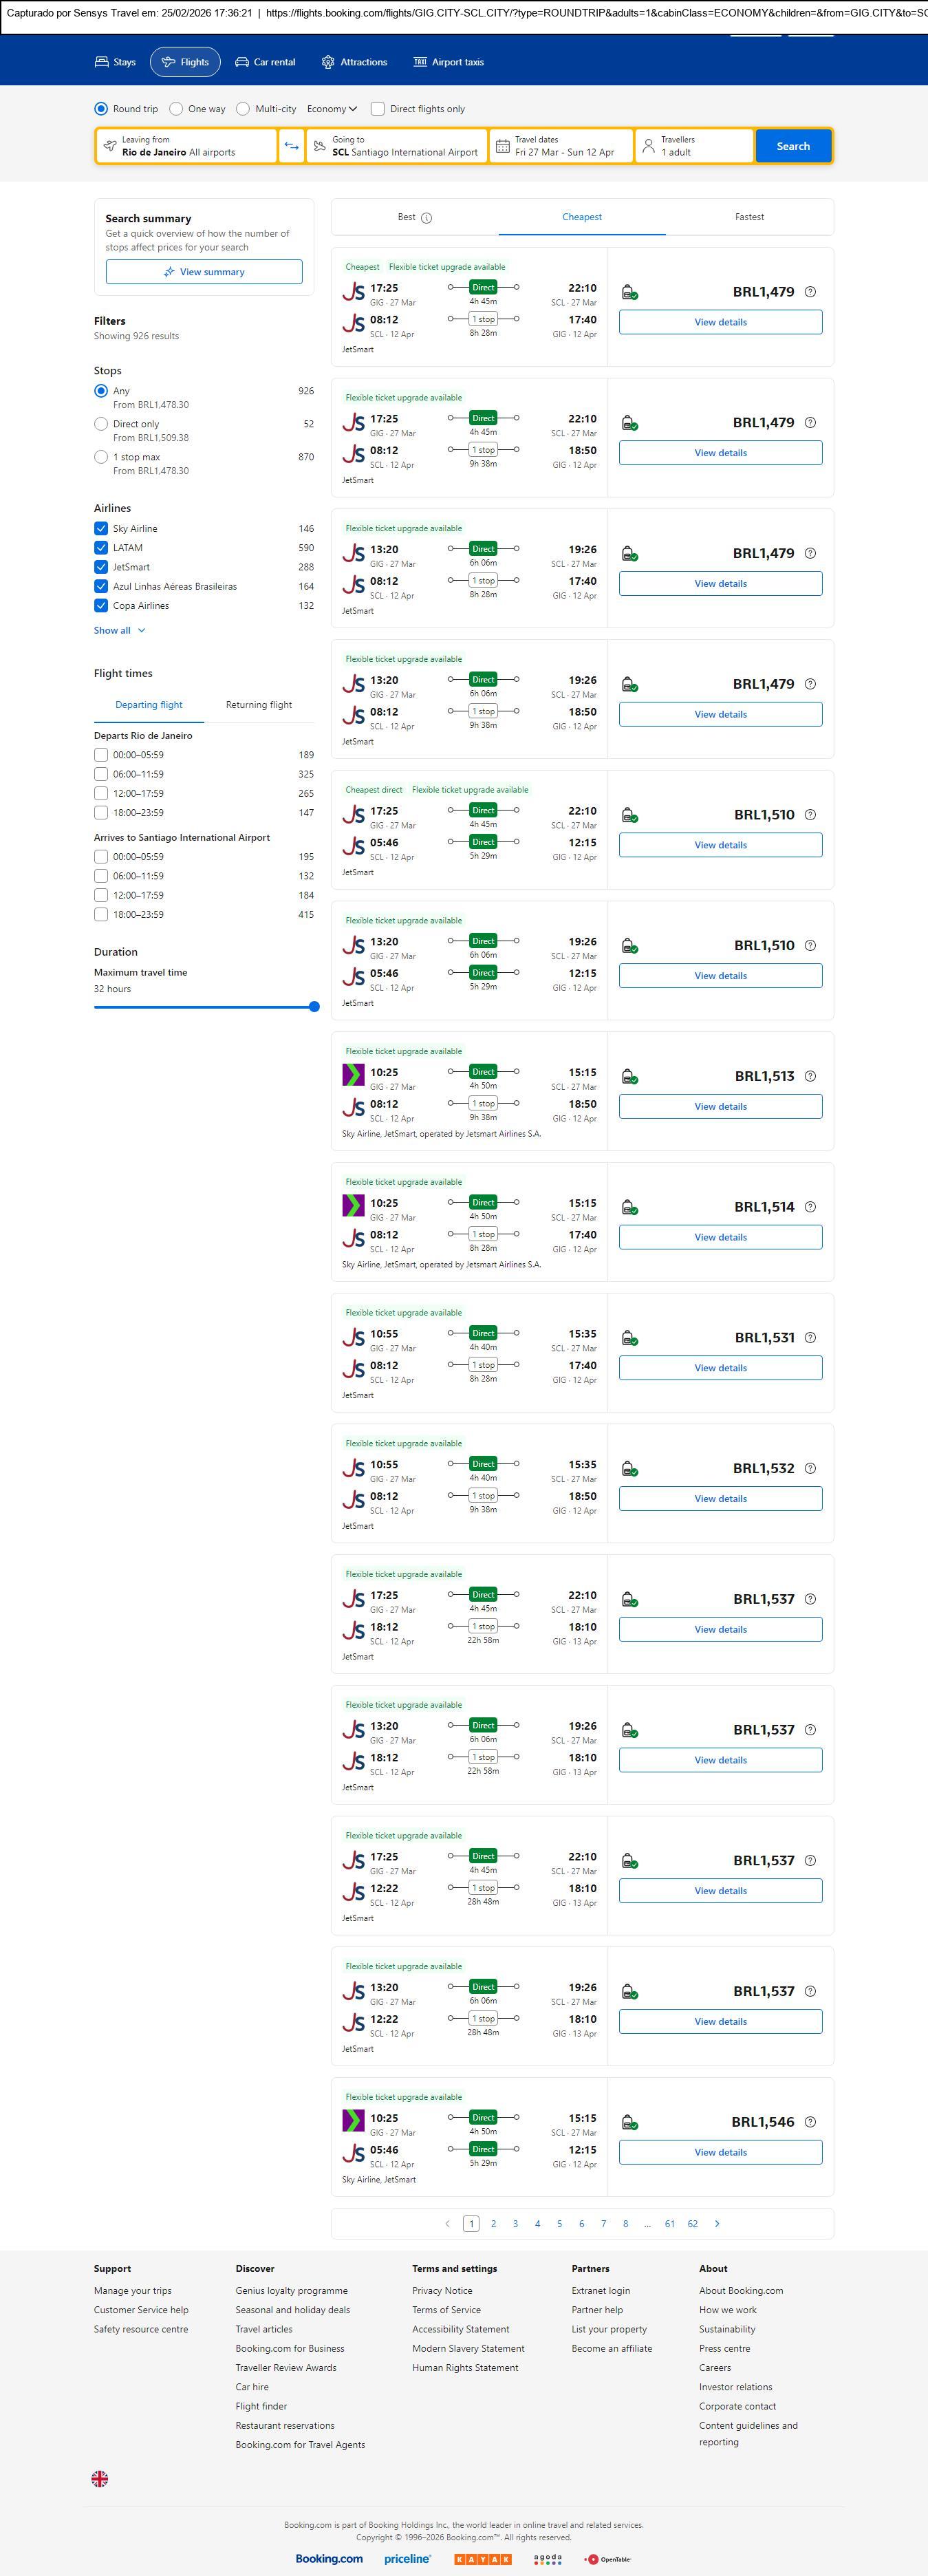The image size is (928, 2576).
Task: Uncheck the LATAM airline filter
Action: tap(101, 548)
